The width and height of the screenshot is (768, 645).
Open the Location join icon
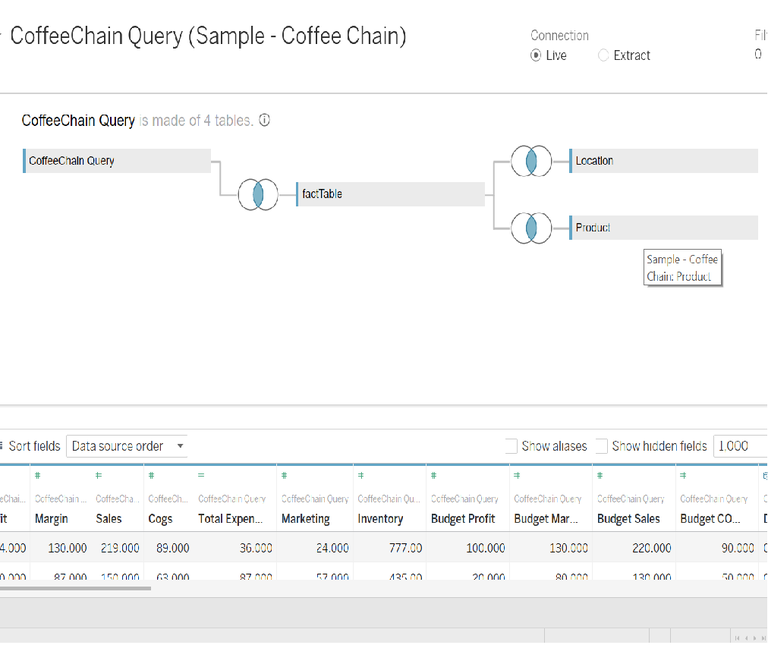[x=531, y=161]
